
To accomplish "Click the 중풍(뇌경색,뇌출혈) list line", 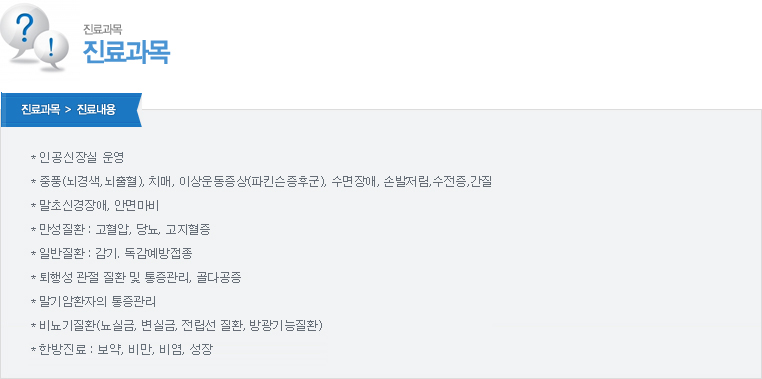I will (261, 182).
